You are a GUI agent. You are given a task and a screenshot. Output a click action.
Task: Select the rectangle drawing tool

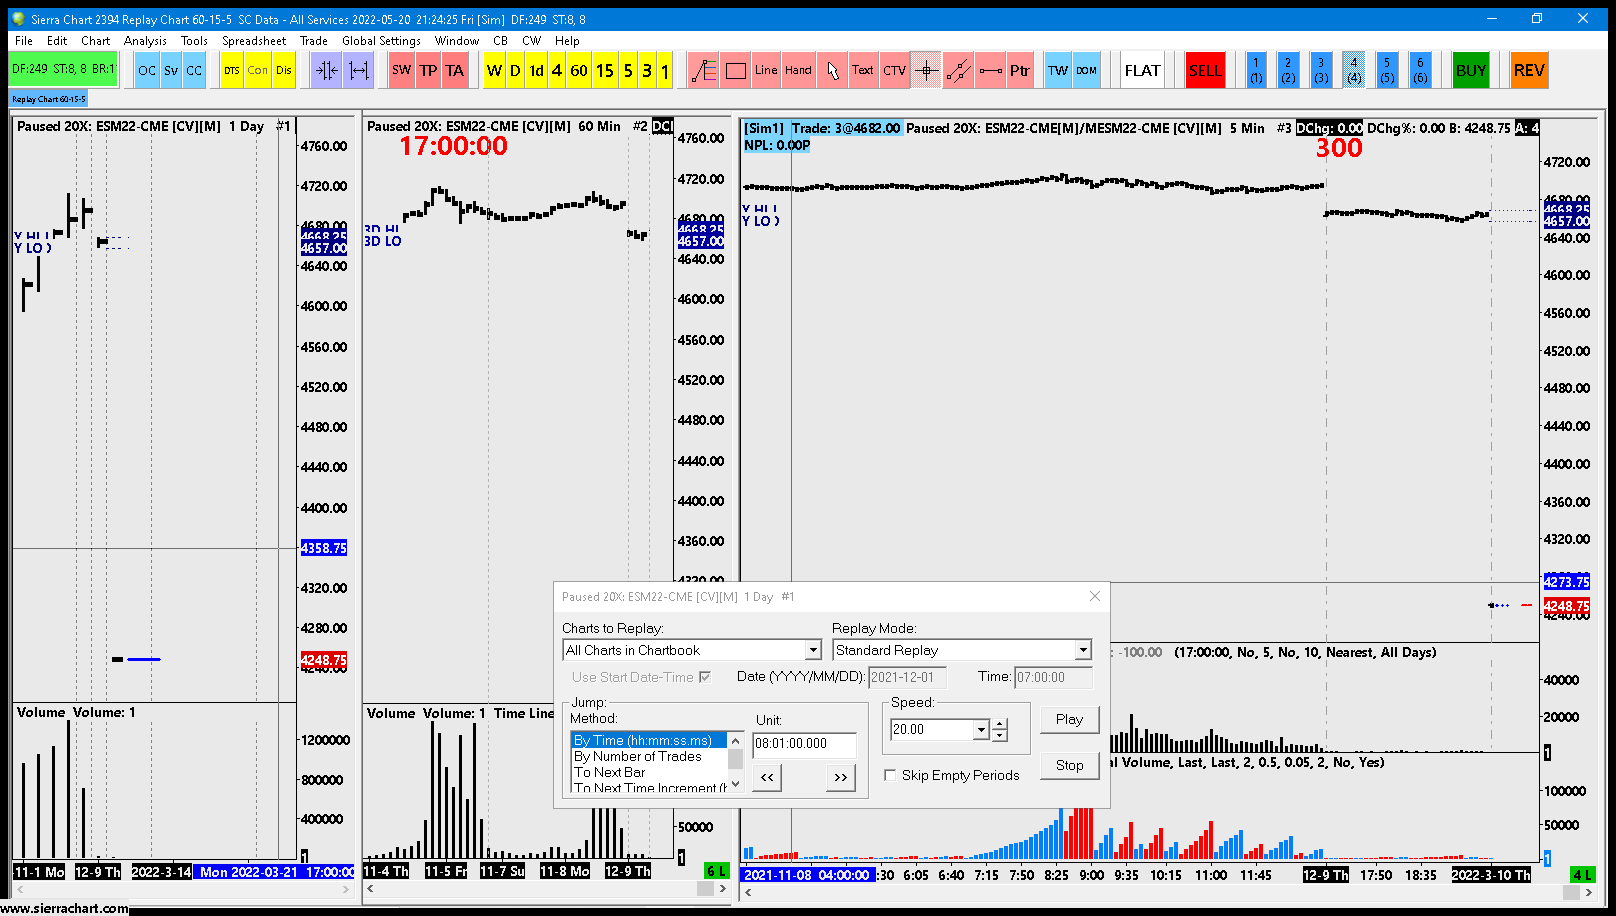click(736, 70)
